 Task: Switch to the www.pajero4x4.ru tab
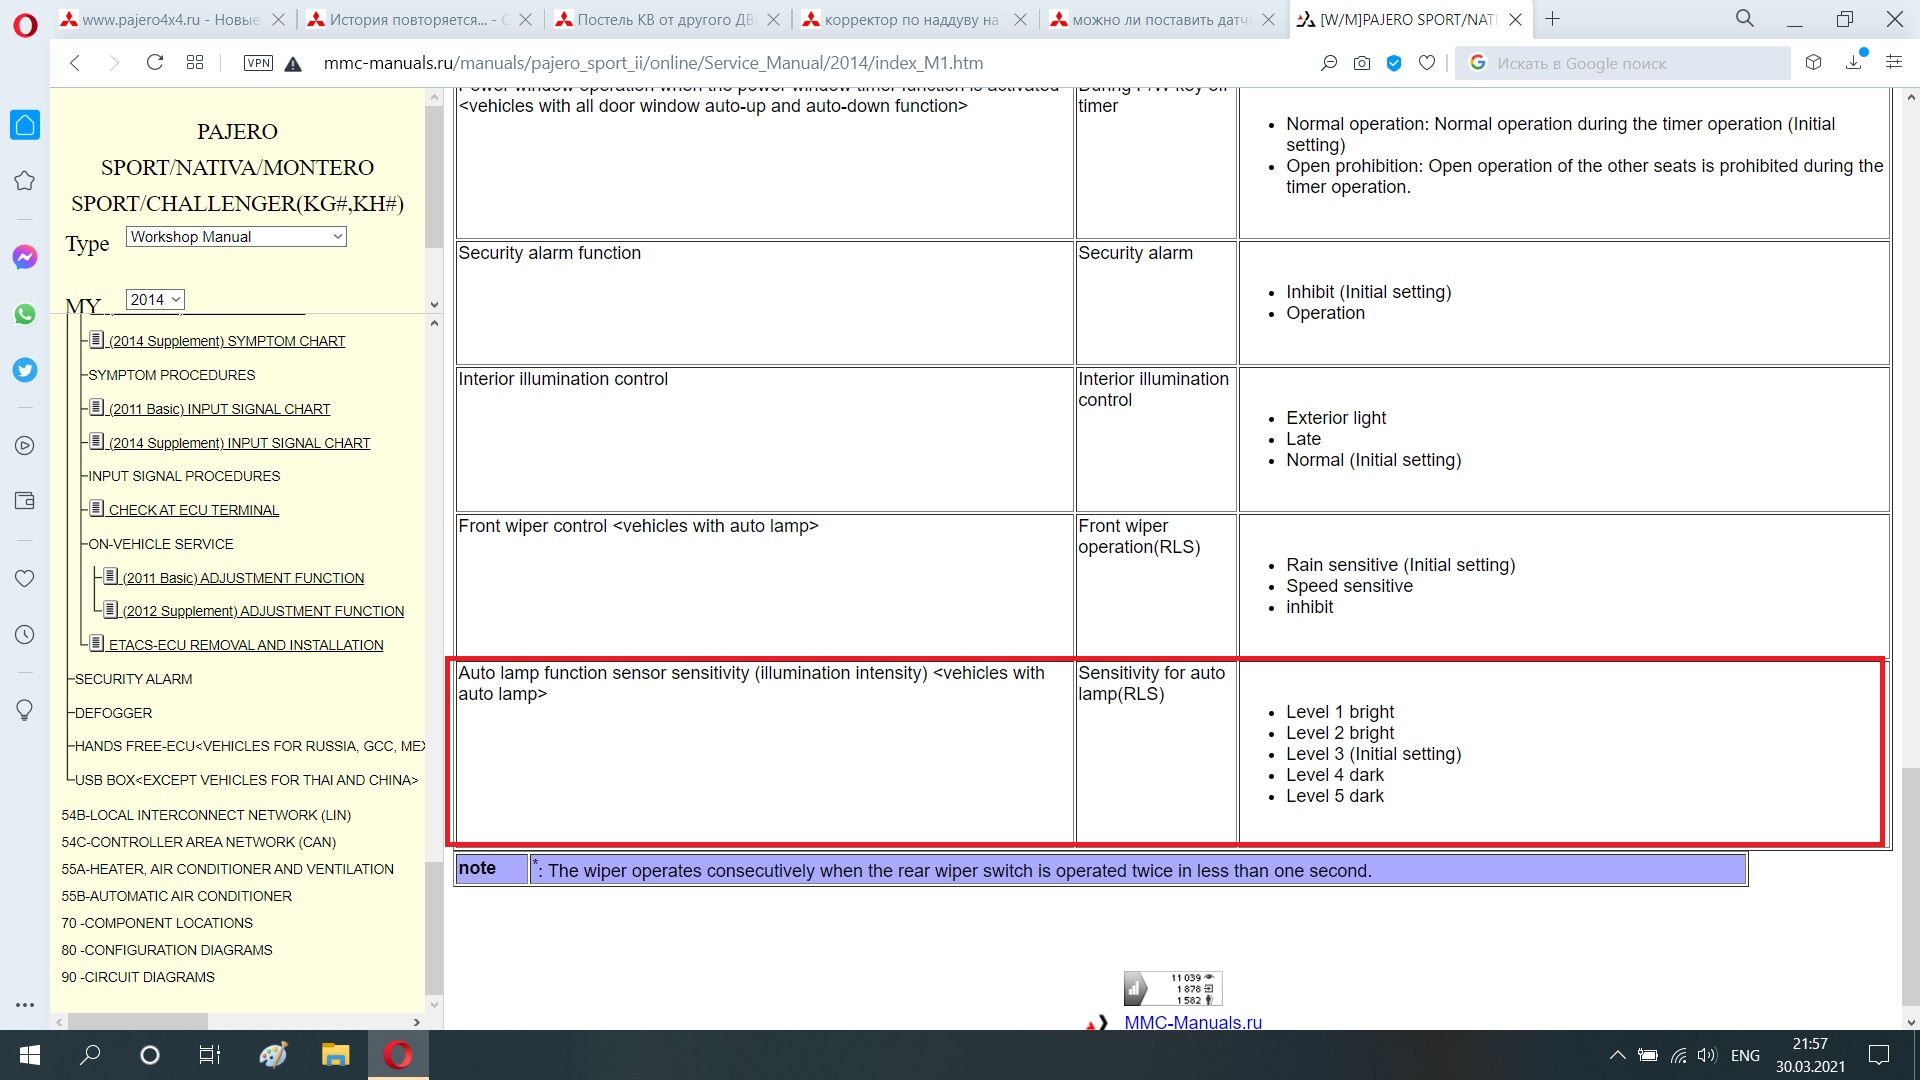170,19
